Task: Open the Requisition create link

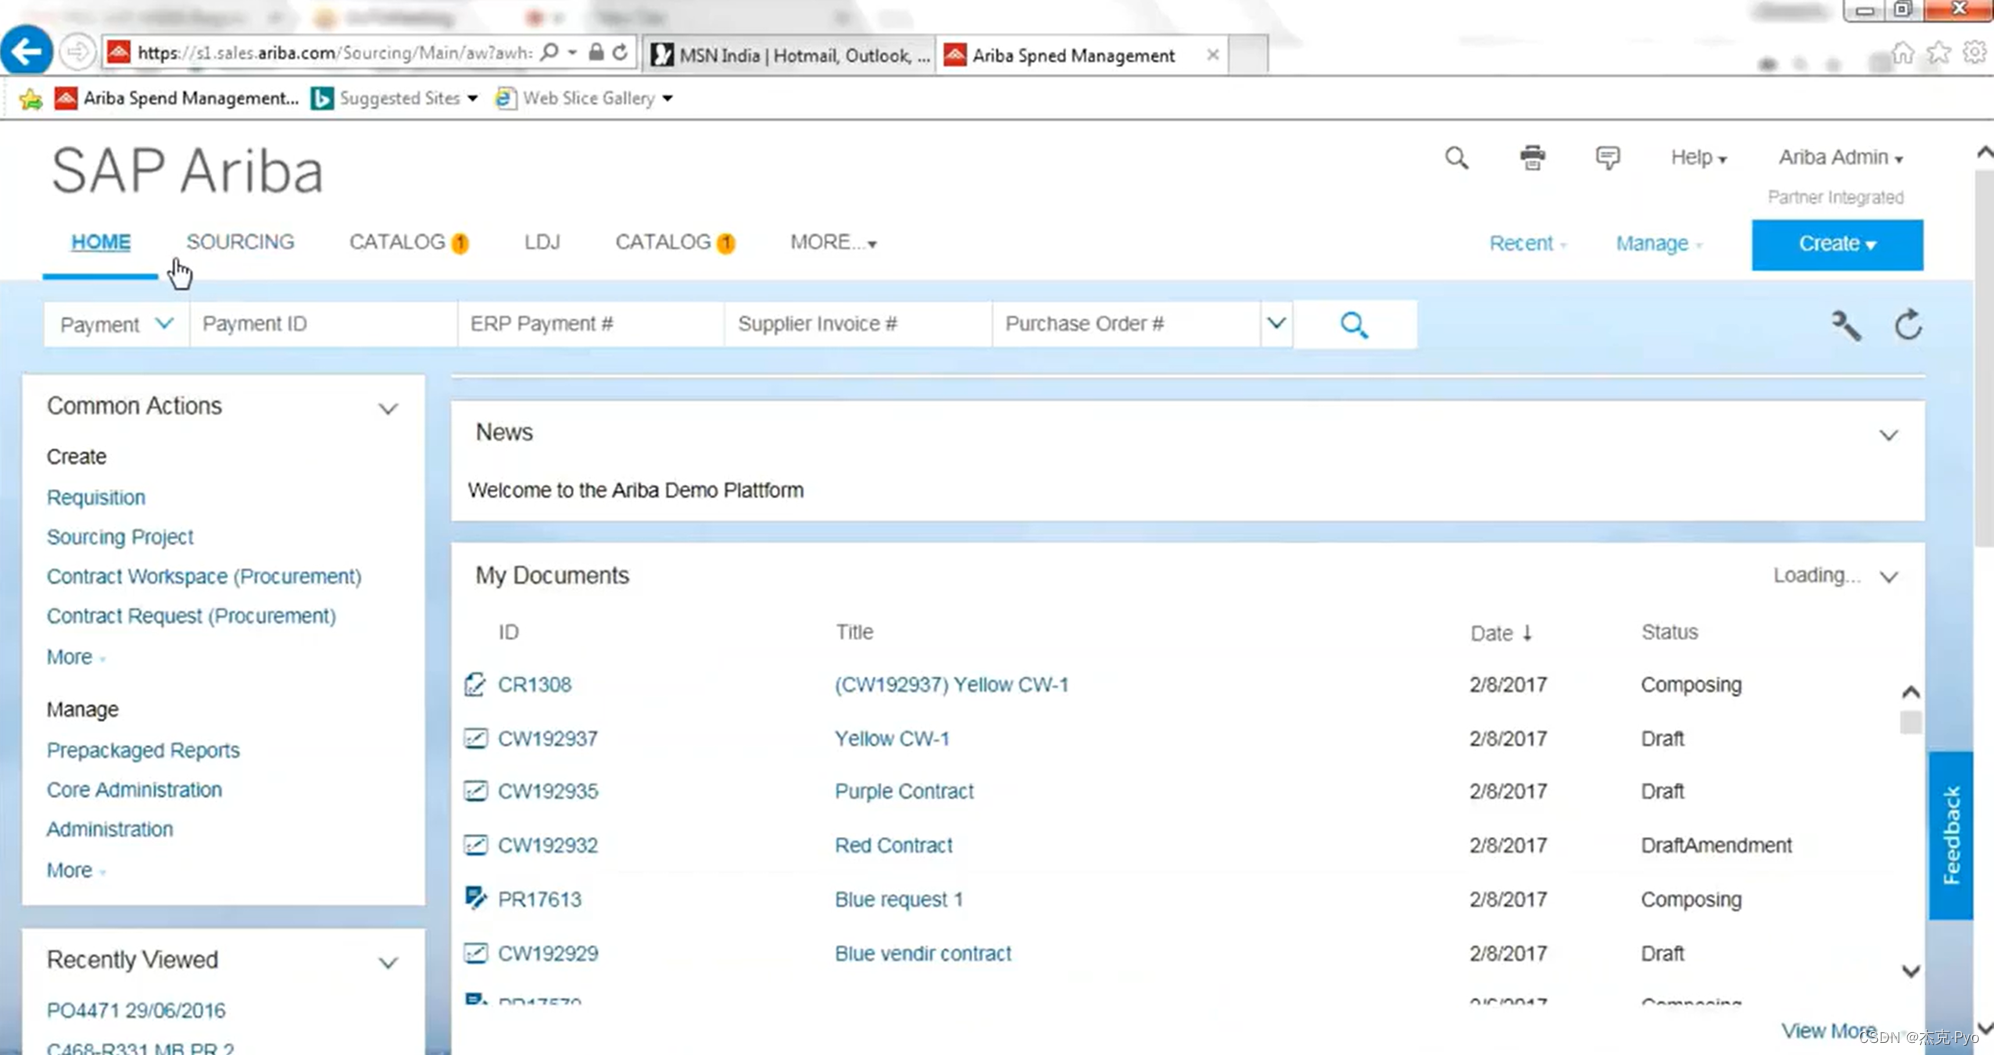Action: tap(96, 498)
